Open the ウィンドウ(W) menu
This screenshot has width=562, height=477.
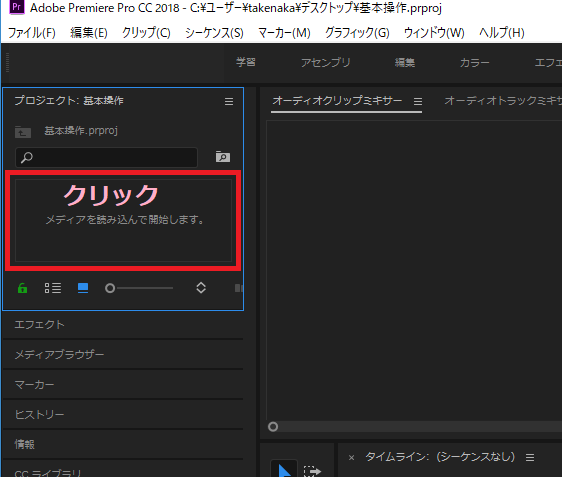tap(434, 33)
